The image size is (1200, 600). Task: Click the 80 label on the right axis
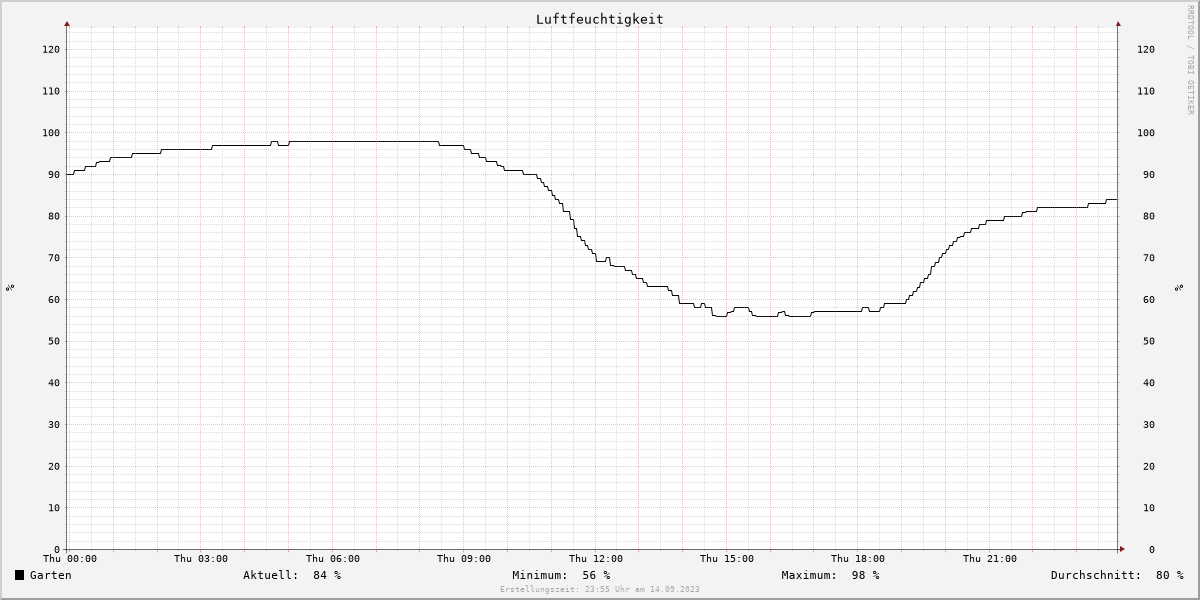pos(1150,216)
